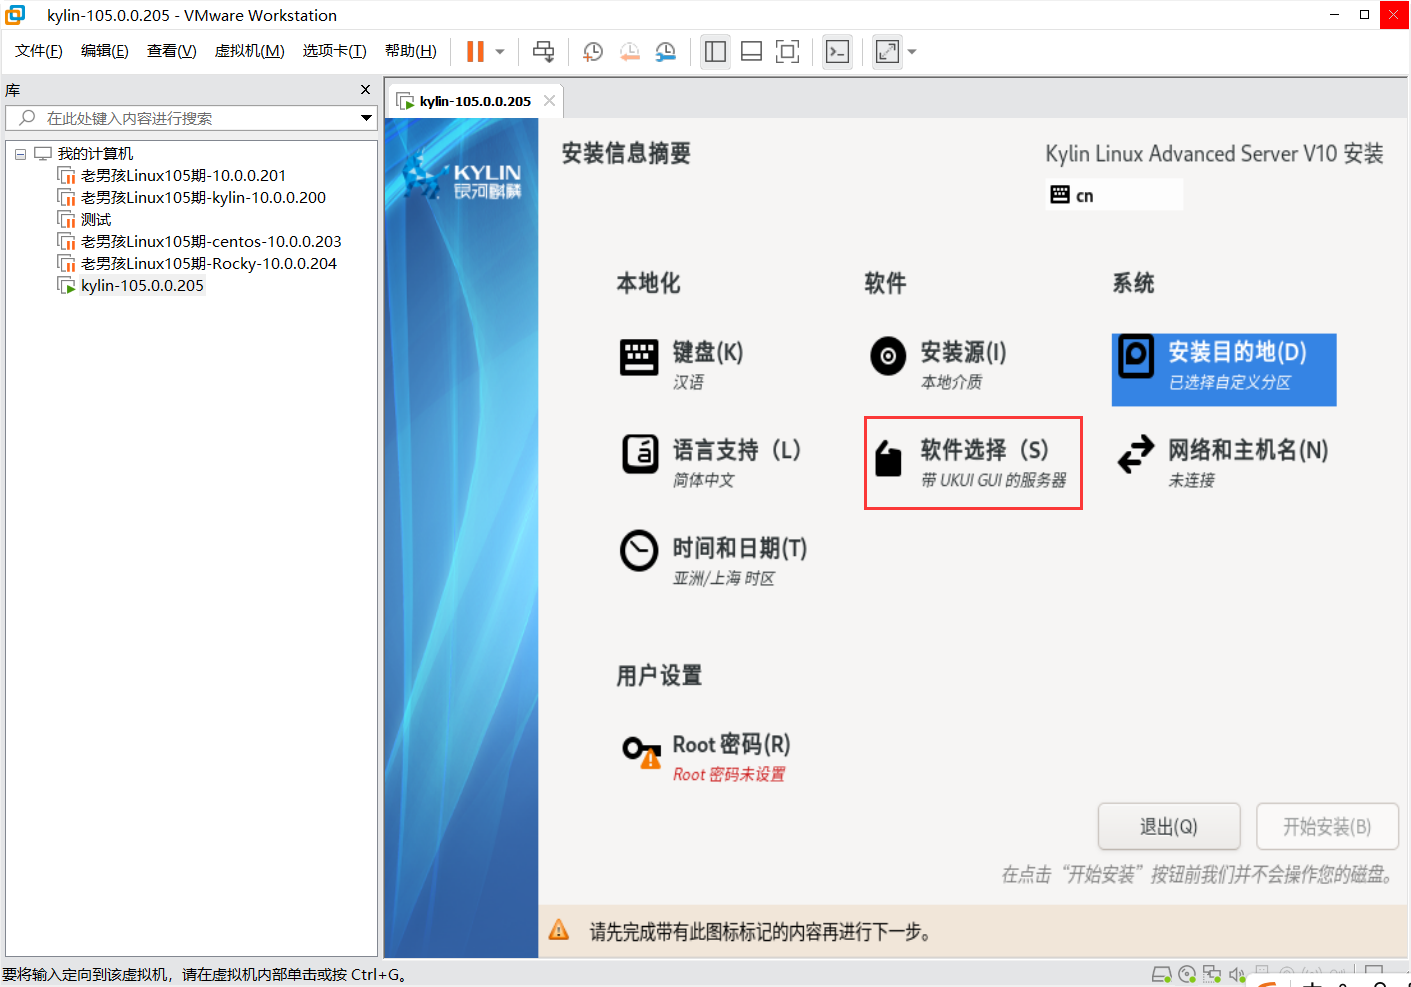
Task: Click the clock icon for time and date
Action: pyautogui.click(x=639, y=550)
